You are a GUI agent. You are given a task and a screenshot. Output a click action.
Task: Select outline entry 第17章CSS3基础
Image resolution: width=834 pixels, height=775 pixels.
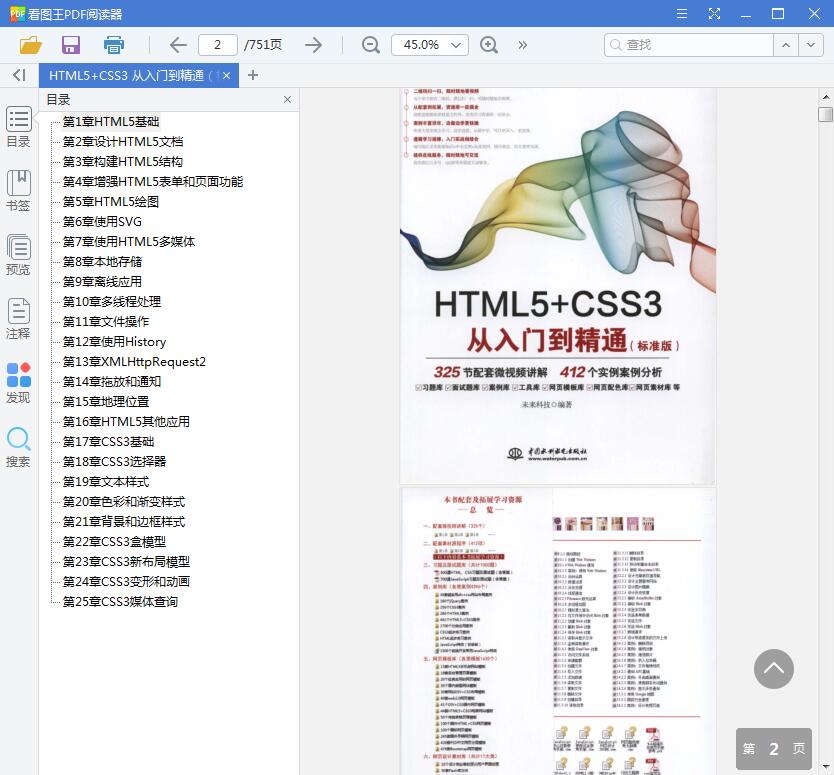(x=109, y=441)
